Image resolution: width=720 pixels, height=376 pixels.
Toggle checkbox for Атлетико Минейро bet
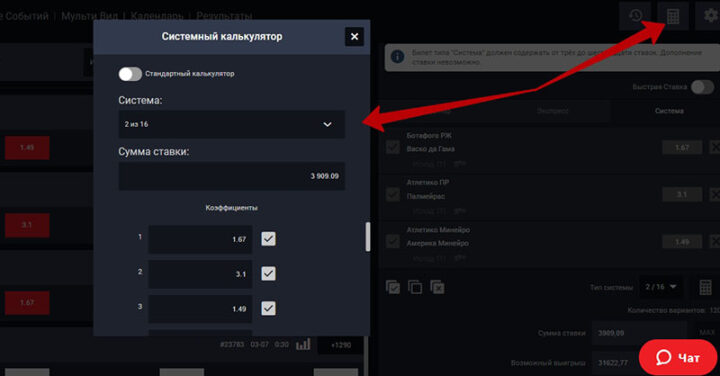coord(393,241)
